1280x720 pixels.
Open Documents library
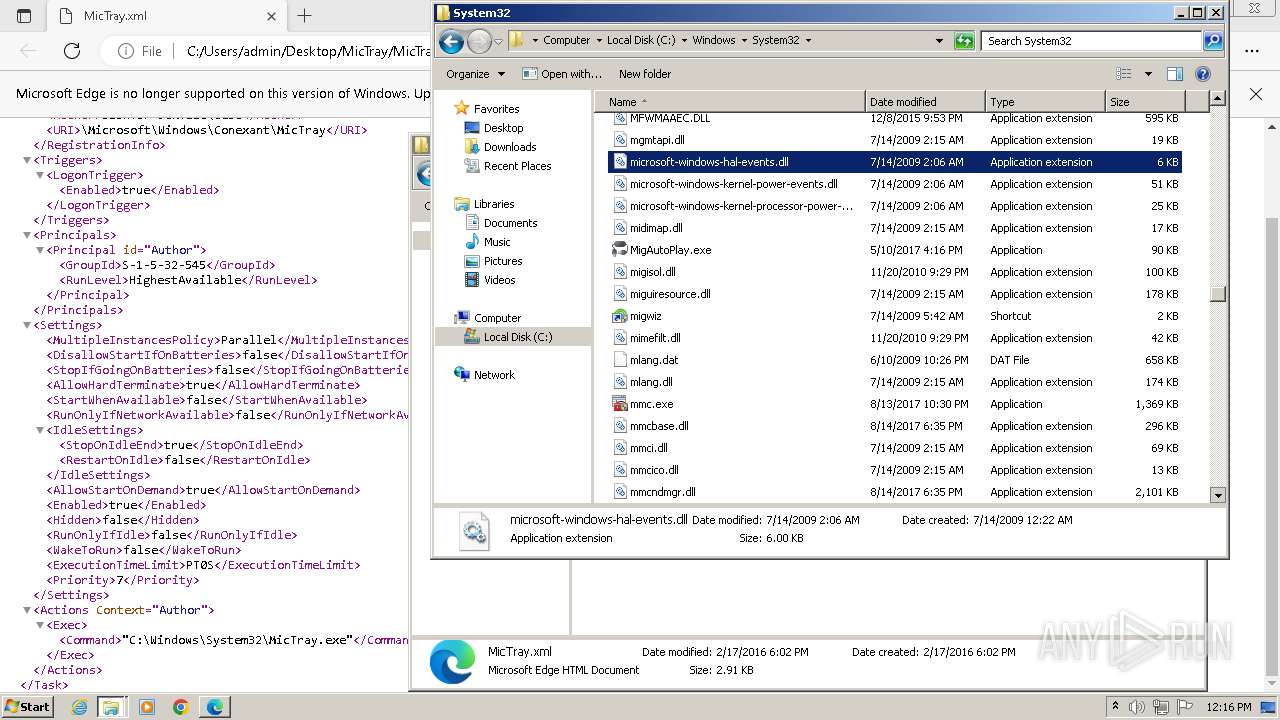pos(510,223)
